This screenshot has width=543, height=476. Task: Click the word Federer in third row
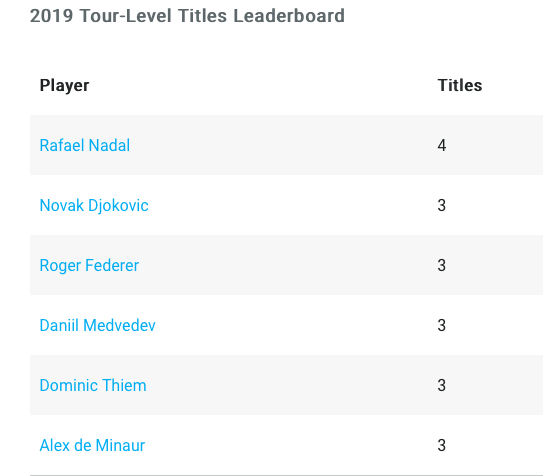tap(112, 266)
